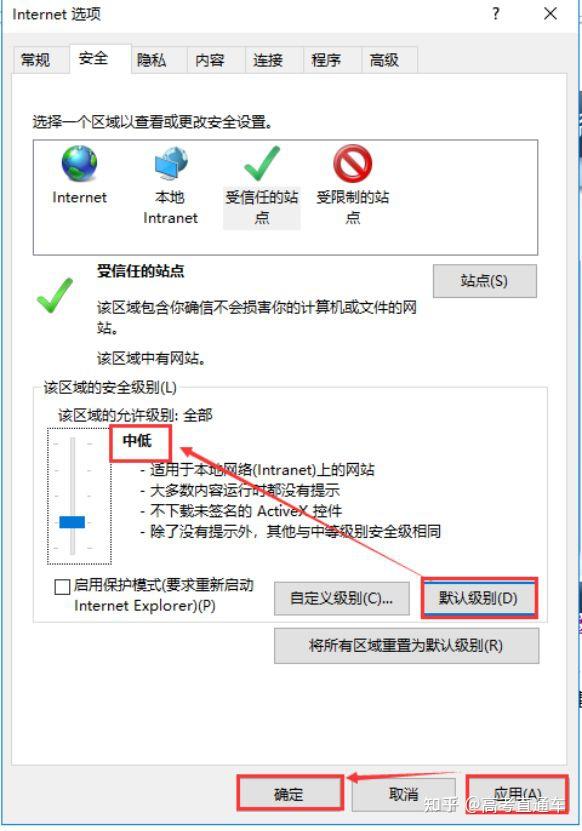Open the 连接 tab
This screenshot has width=582, height=831.
(268, 59)
